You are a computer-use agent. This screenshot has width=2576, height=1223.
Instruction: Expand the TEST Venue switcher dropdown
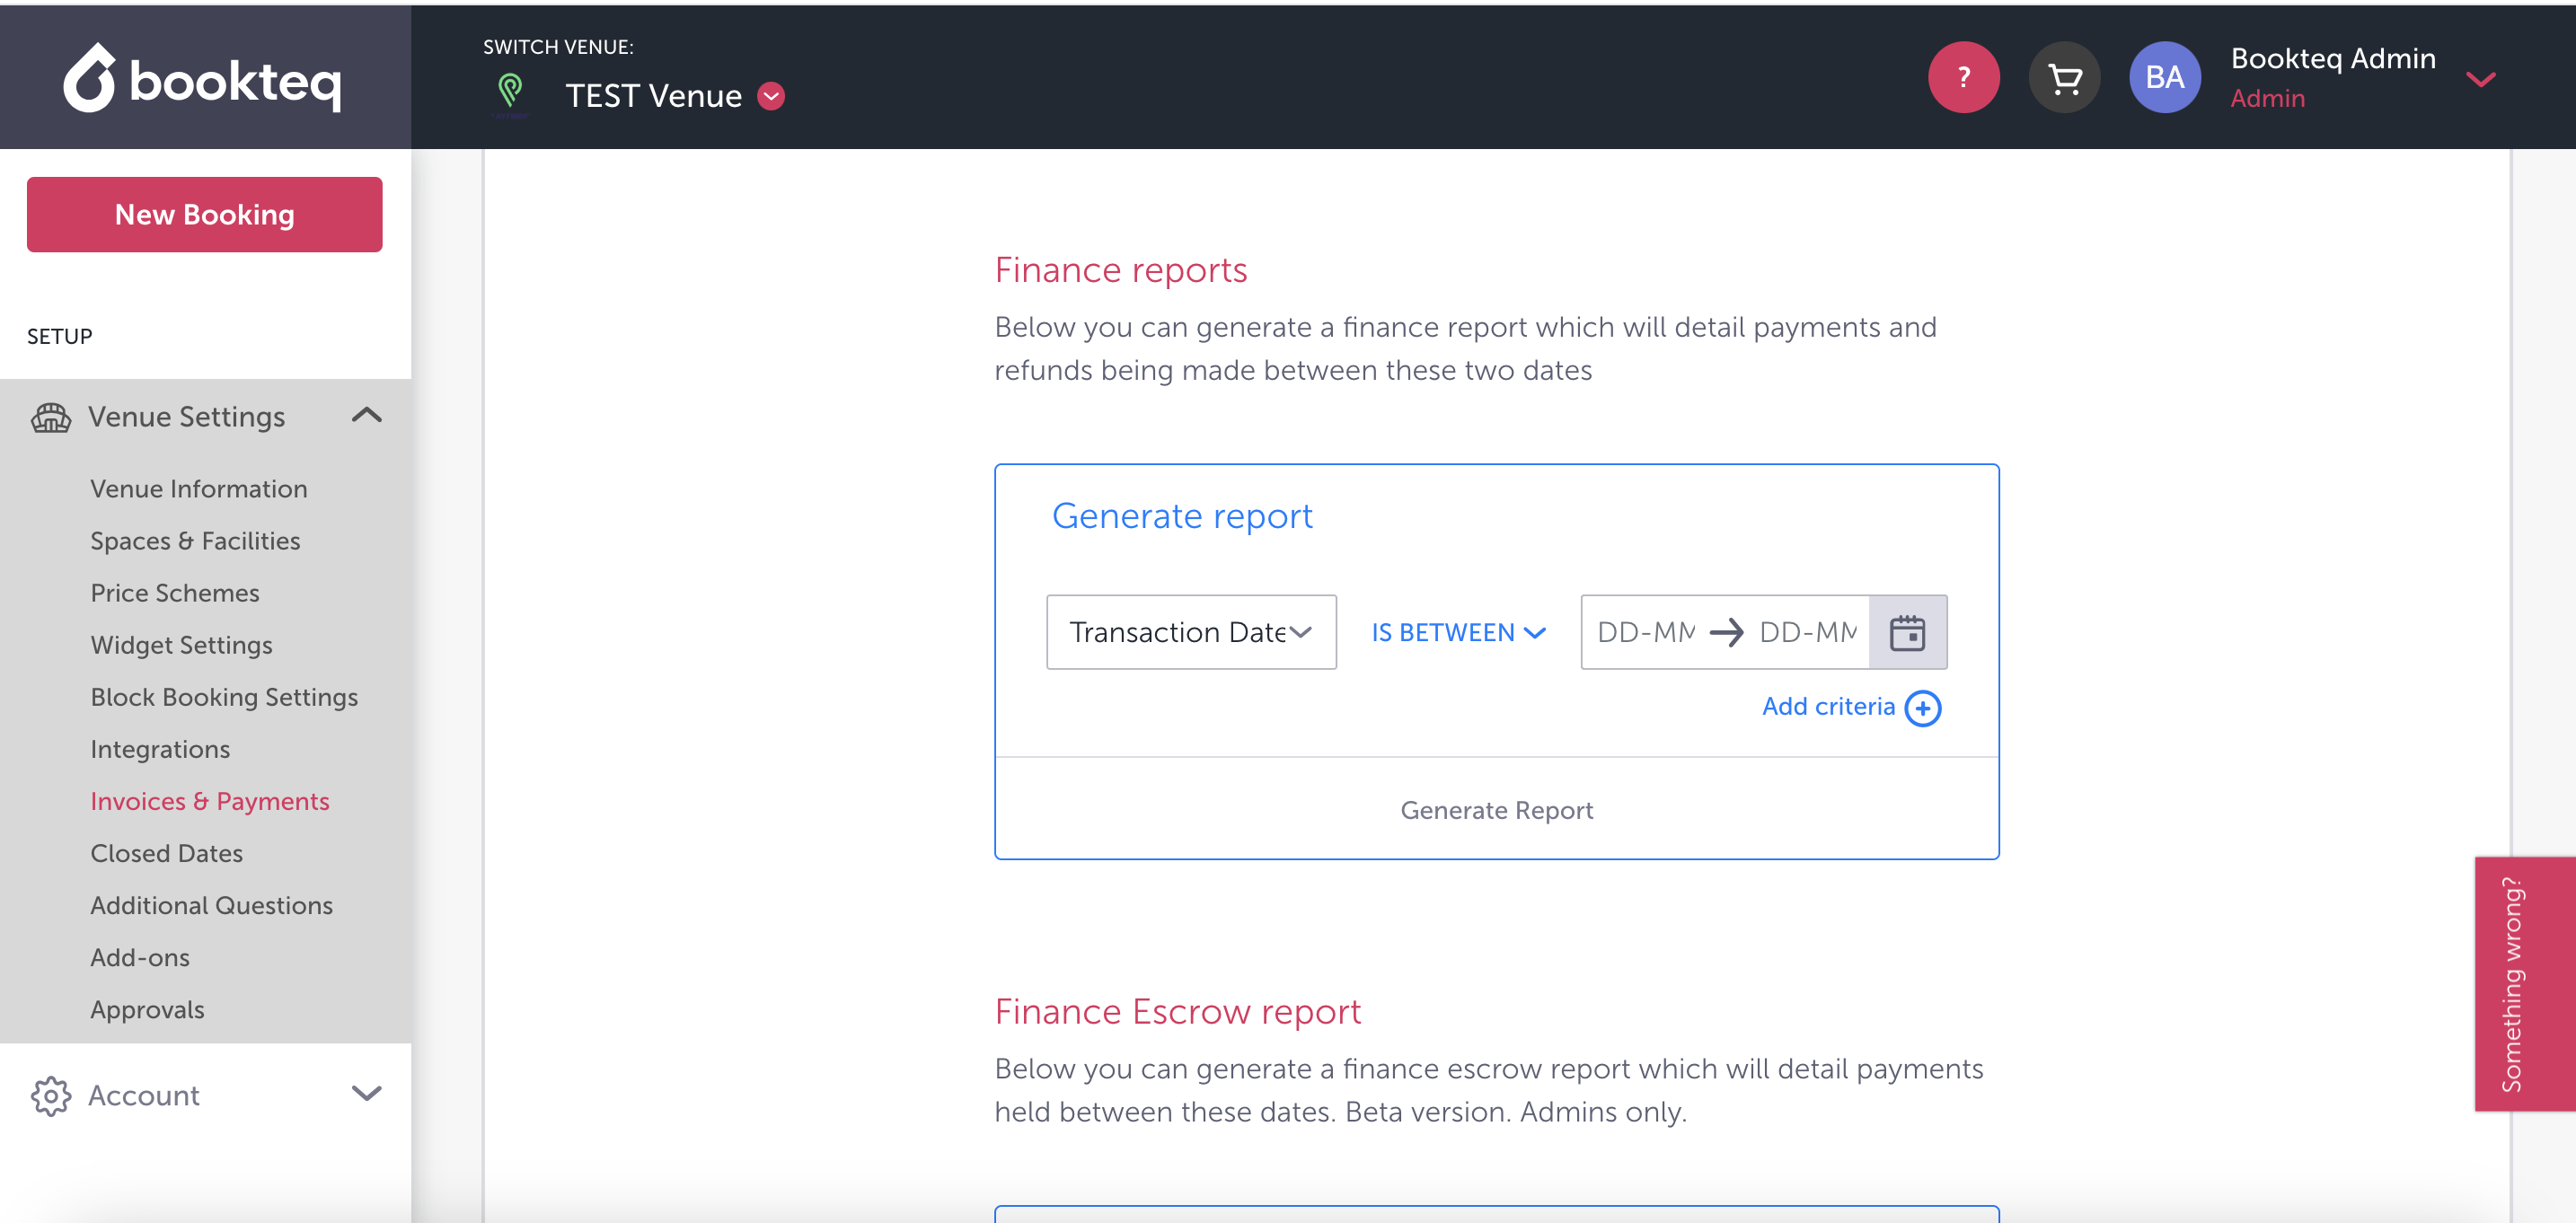pos(771,96)
